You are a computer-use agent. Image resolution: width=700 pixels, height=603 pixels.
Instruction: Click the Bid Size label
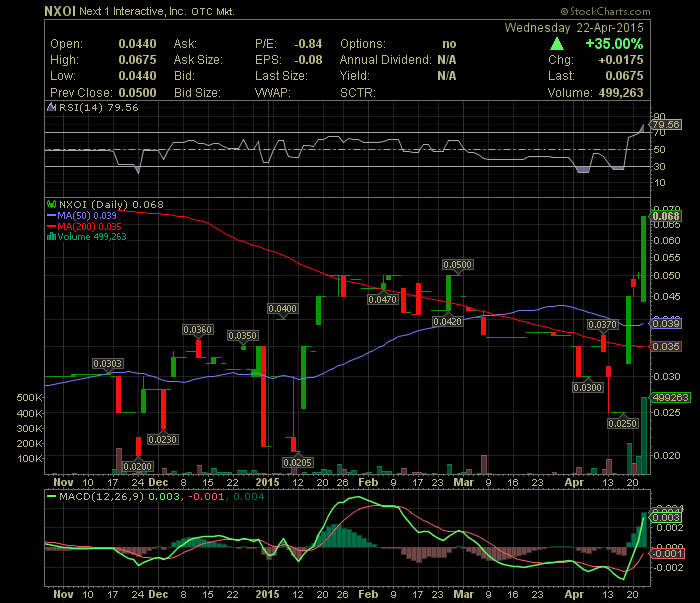coord(197,93)
